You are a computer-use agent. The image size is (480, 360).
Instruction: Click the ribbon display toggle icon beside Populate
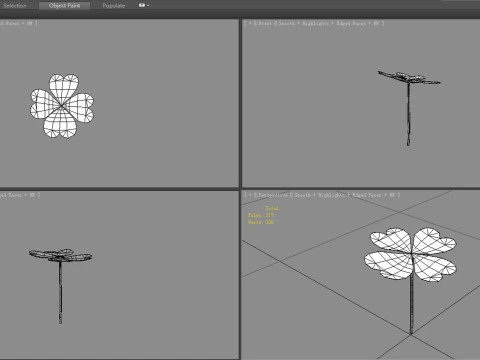tap(142, 5)
